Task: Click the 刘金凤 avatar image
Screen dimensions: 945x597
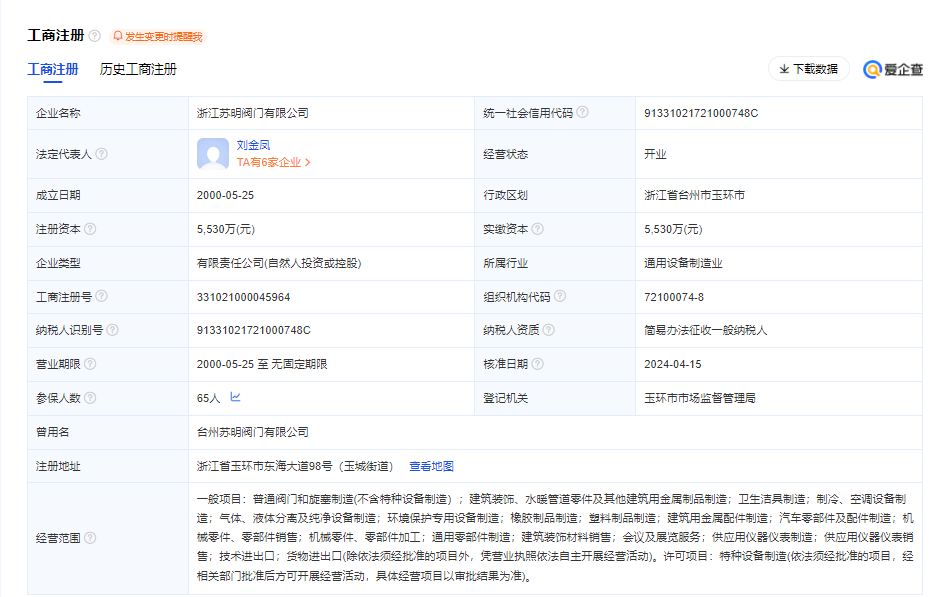Action: pyautogui.click(x=213, y=154)
